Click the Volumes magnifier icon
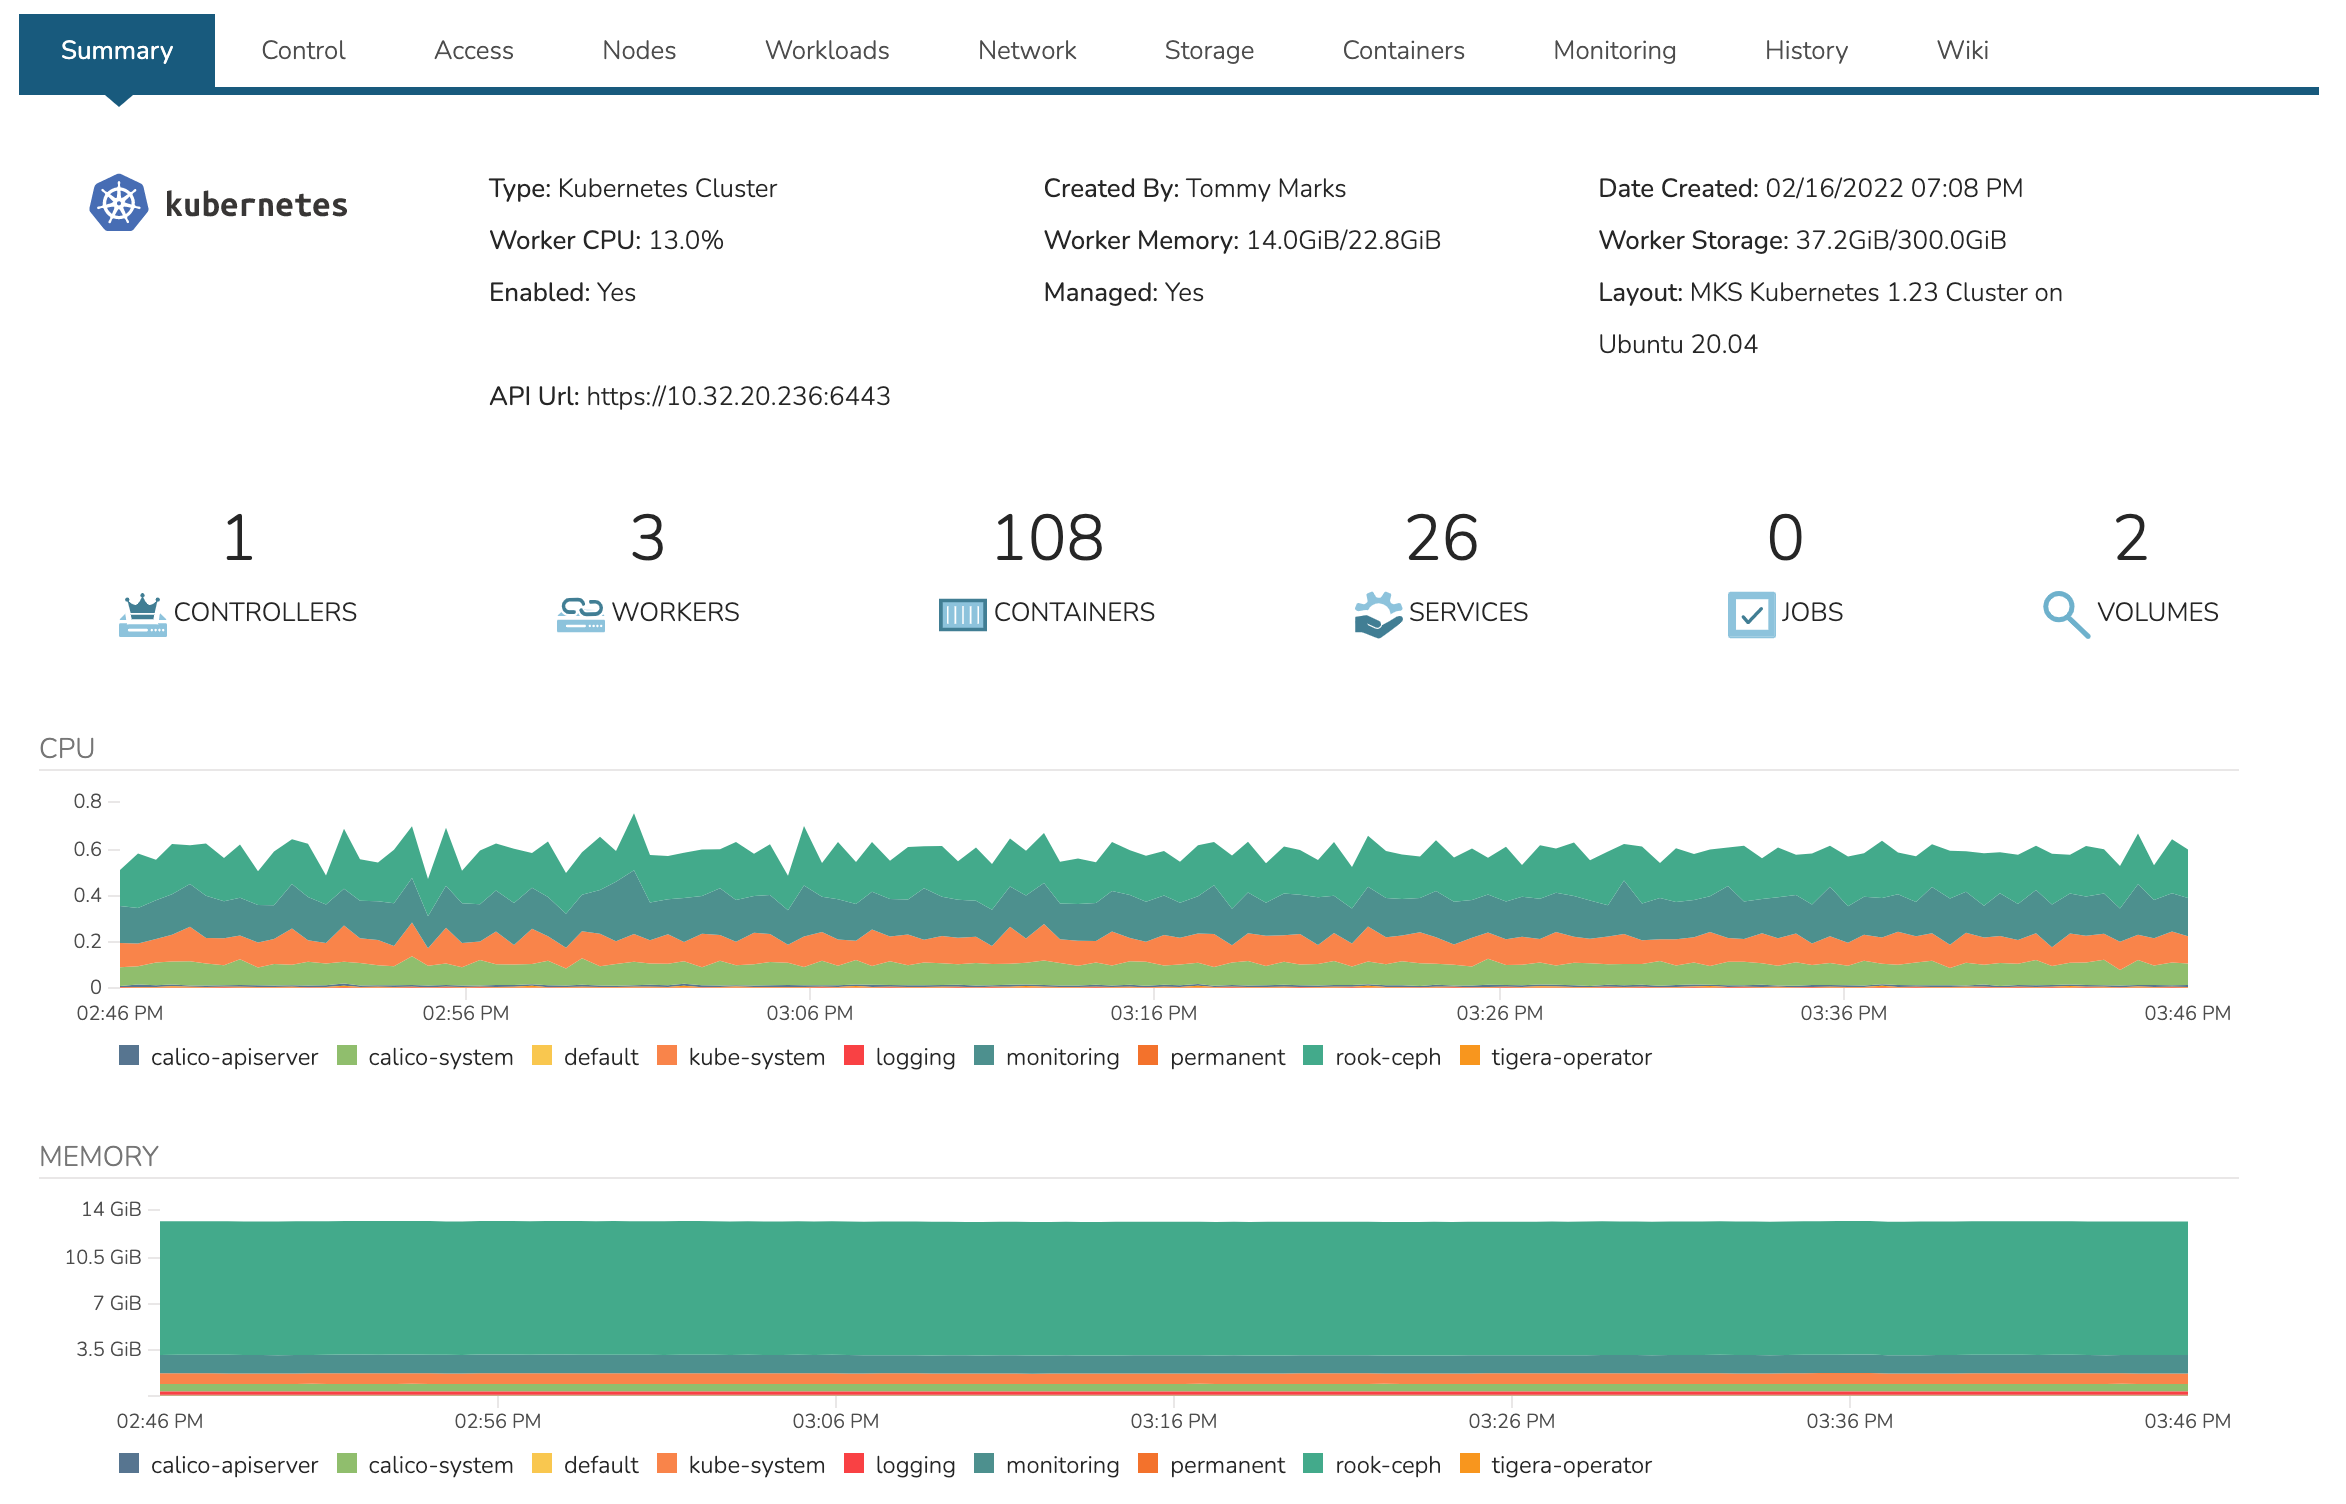 tap(2065, 614)
